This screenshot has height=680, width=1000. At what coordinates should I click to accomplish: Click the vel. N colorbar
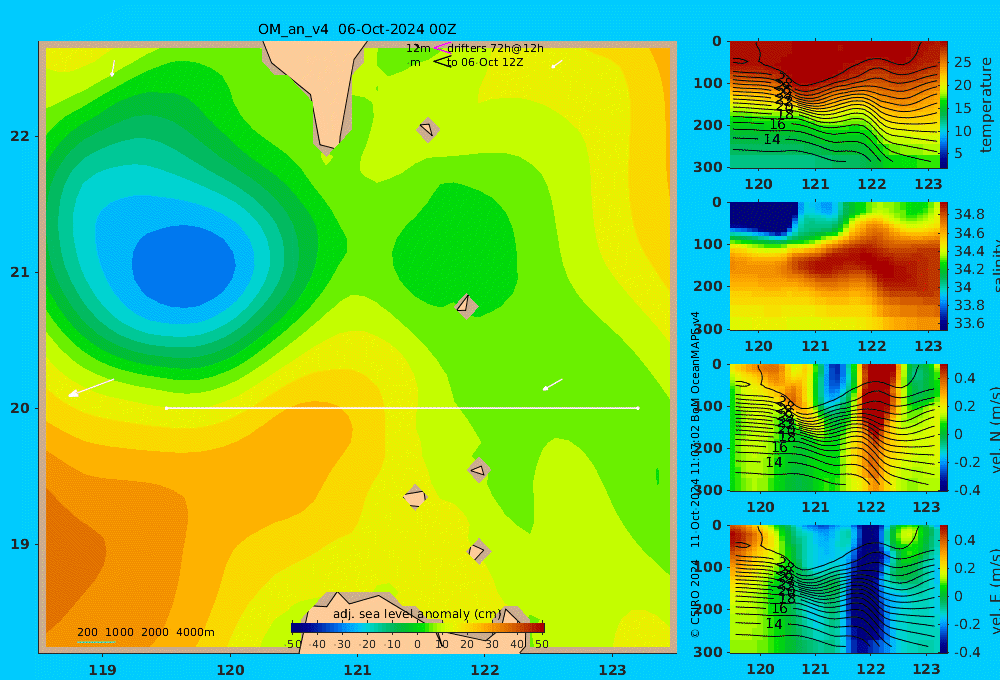[944, 427]
